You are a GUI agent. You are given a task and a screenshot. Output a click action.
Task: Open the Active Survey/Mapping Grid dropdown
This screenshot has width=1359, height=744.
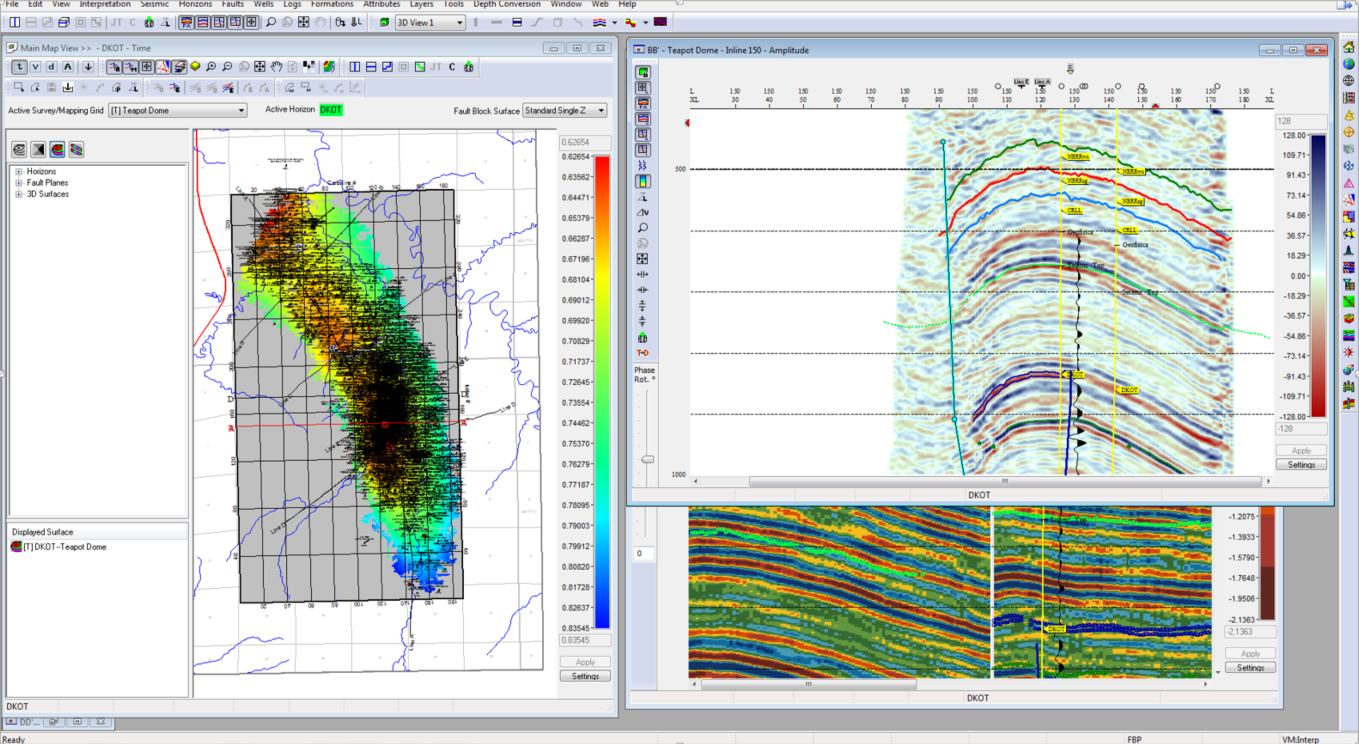pos(177,110)
